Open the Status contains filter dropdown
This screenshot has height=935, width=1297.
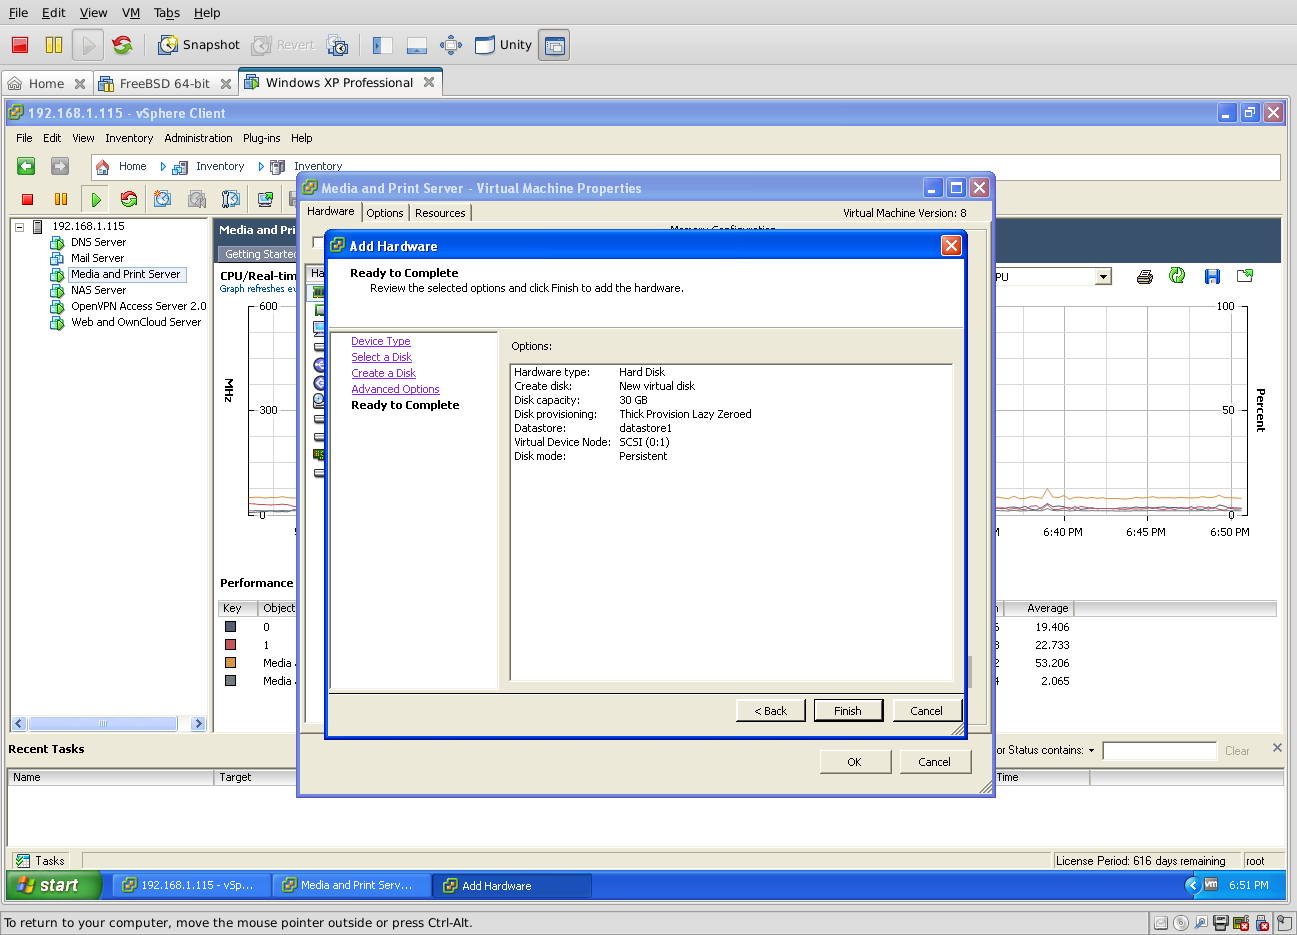click(x=1091, y=750)
